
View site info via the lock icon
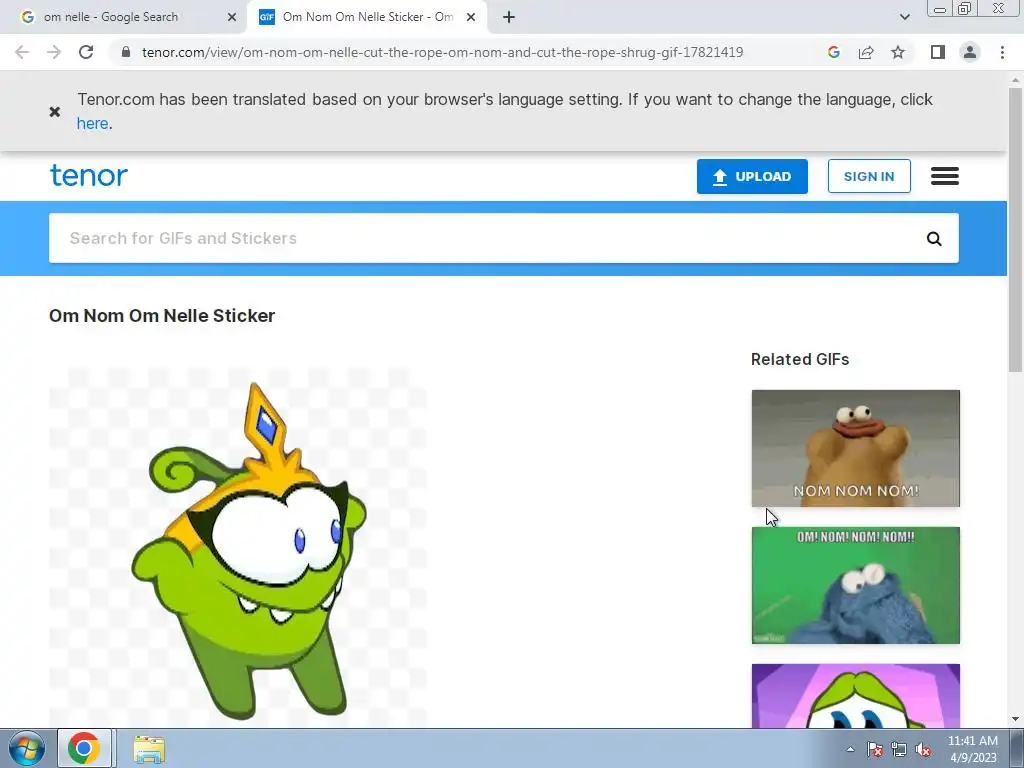point(126,52)
